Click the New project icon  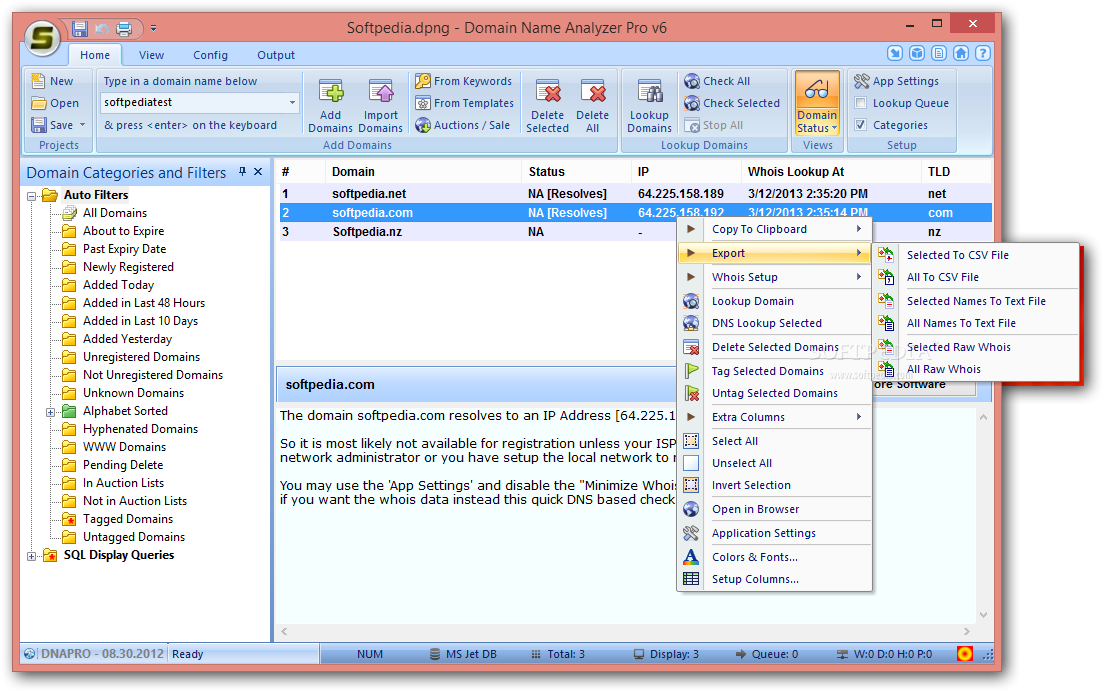click(x=39, y=81)
